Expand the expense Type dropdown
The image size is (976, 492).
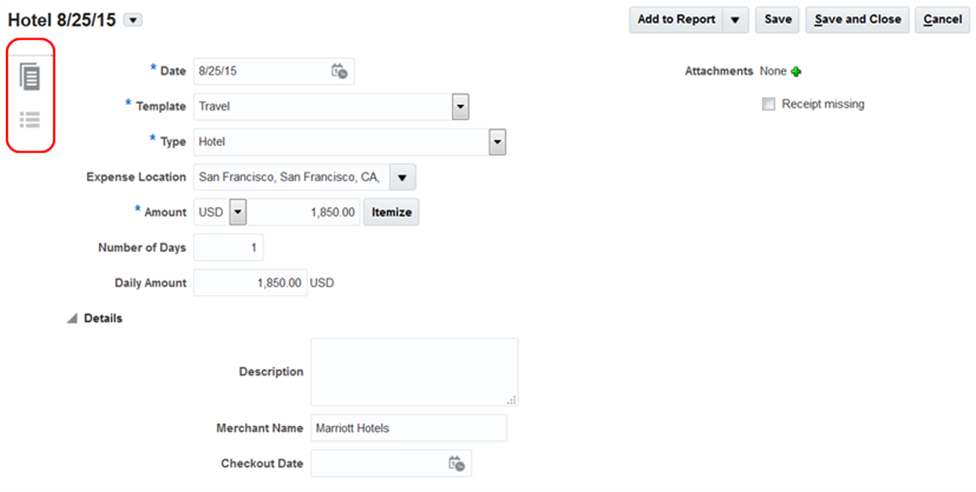pyautogui.click(x=497, y=142)
